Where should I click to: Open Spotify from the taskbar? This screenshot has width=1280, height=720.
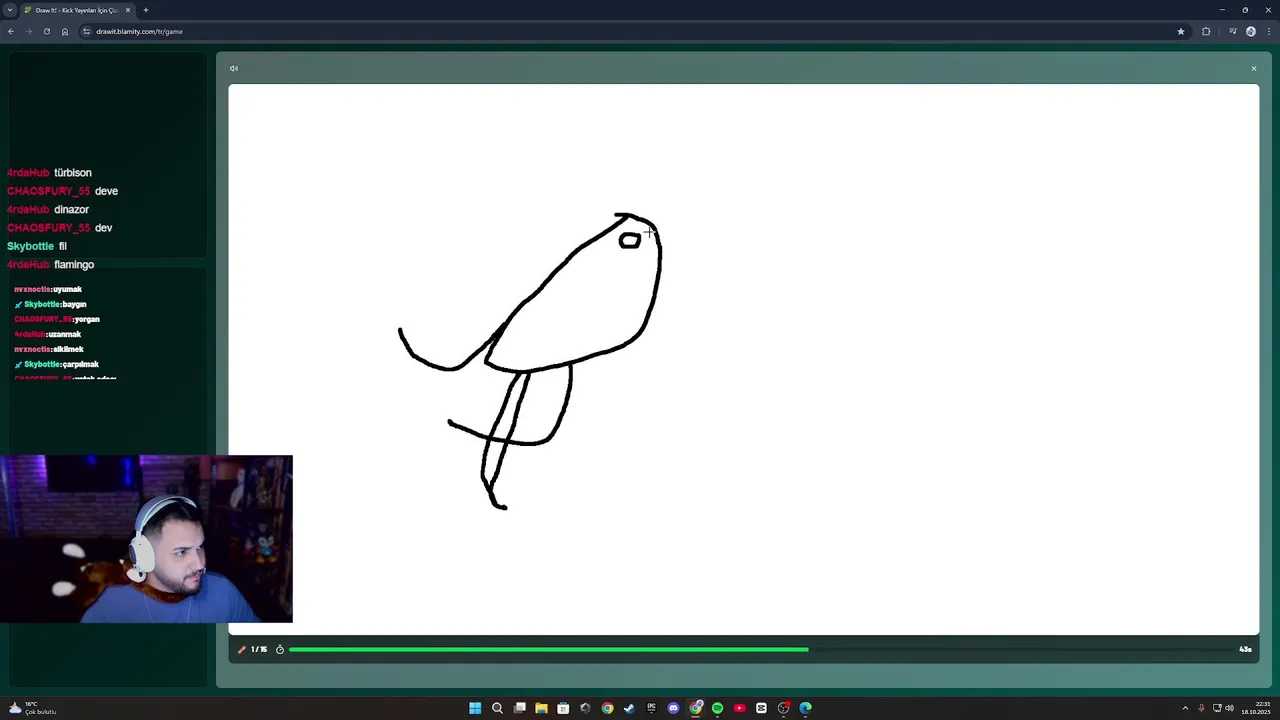(717, 708)
